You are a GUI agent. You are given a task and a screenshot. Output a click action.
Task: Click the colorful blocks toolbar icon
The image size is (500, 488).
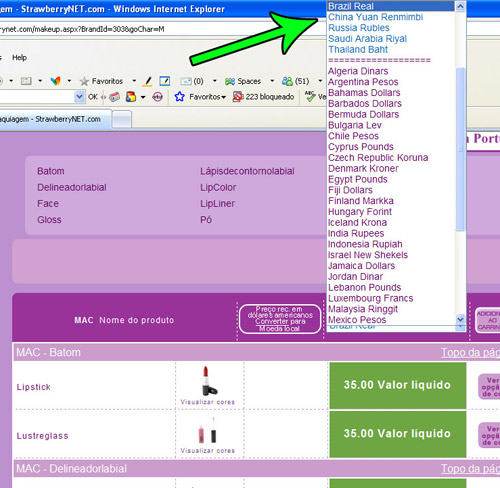click(131, 97)
